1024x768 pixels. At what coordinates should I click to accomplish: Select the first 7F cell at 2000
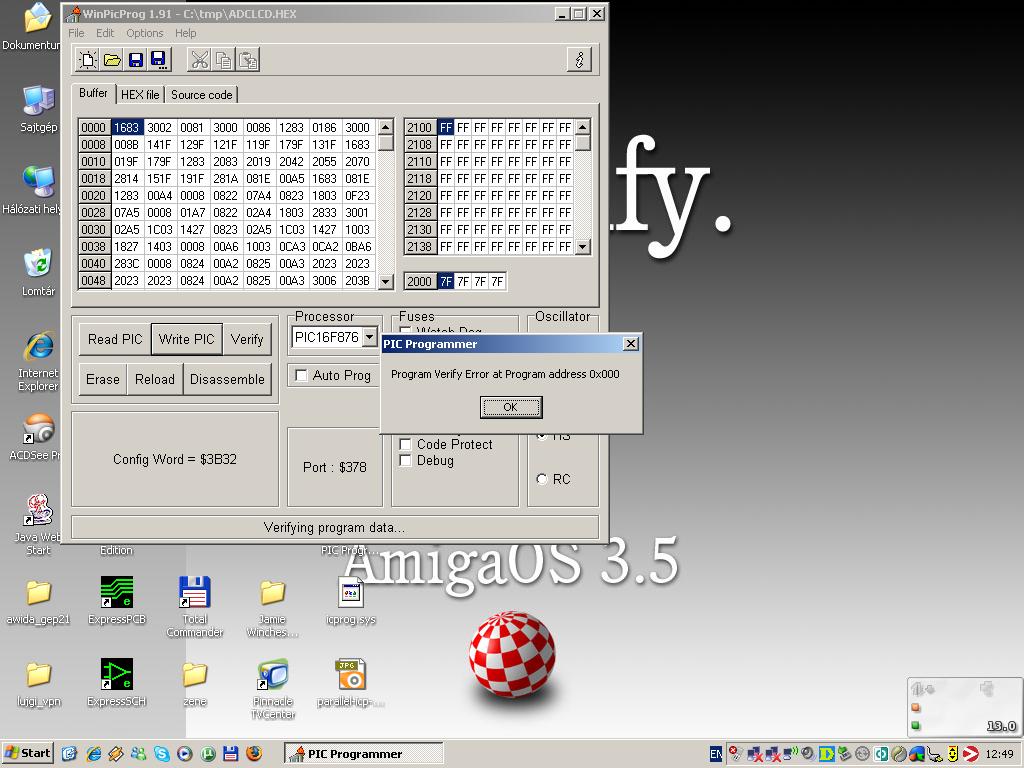pos(445,281)
